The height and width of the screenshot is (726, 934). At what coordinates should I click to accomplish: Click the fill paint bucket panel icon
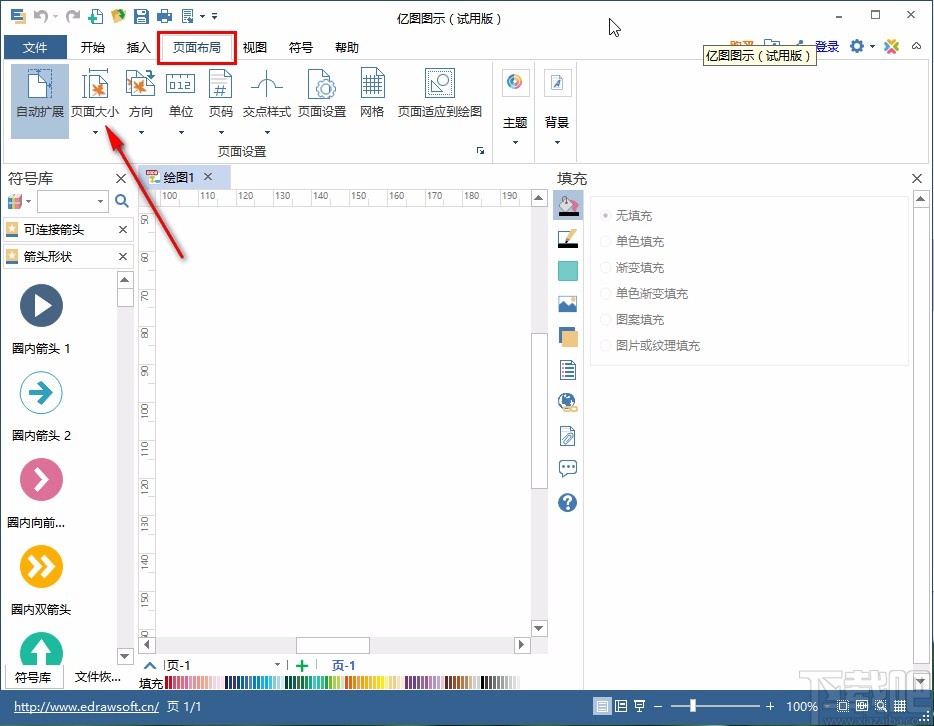click(568, 205)
